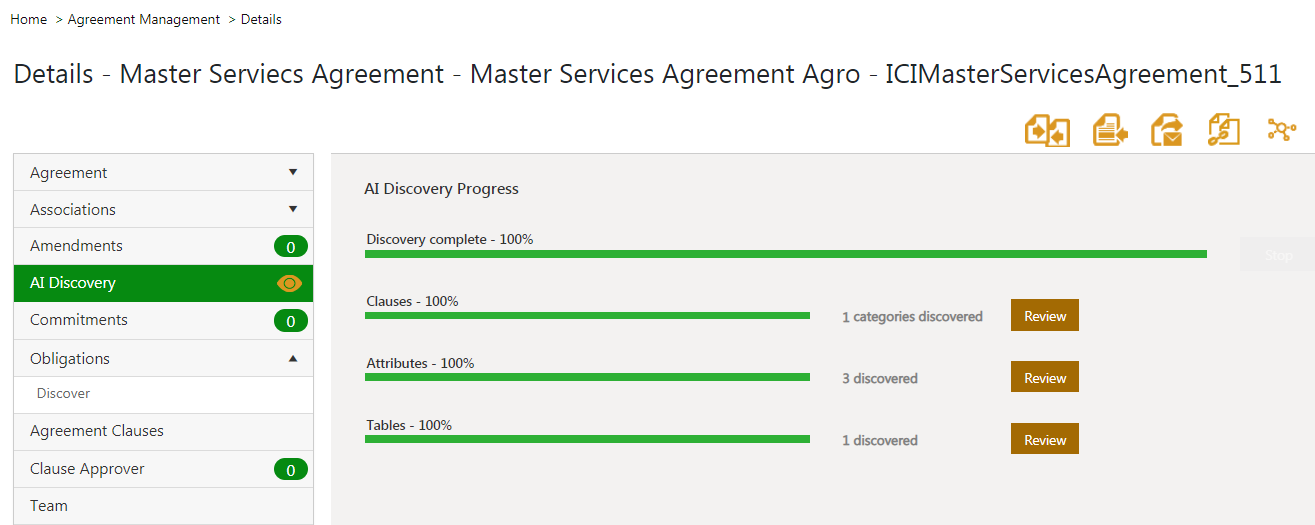Click the Commitments count badge
This screenshot has width=1315, height=525.
(290, 321)
